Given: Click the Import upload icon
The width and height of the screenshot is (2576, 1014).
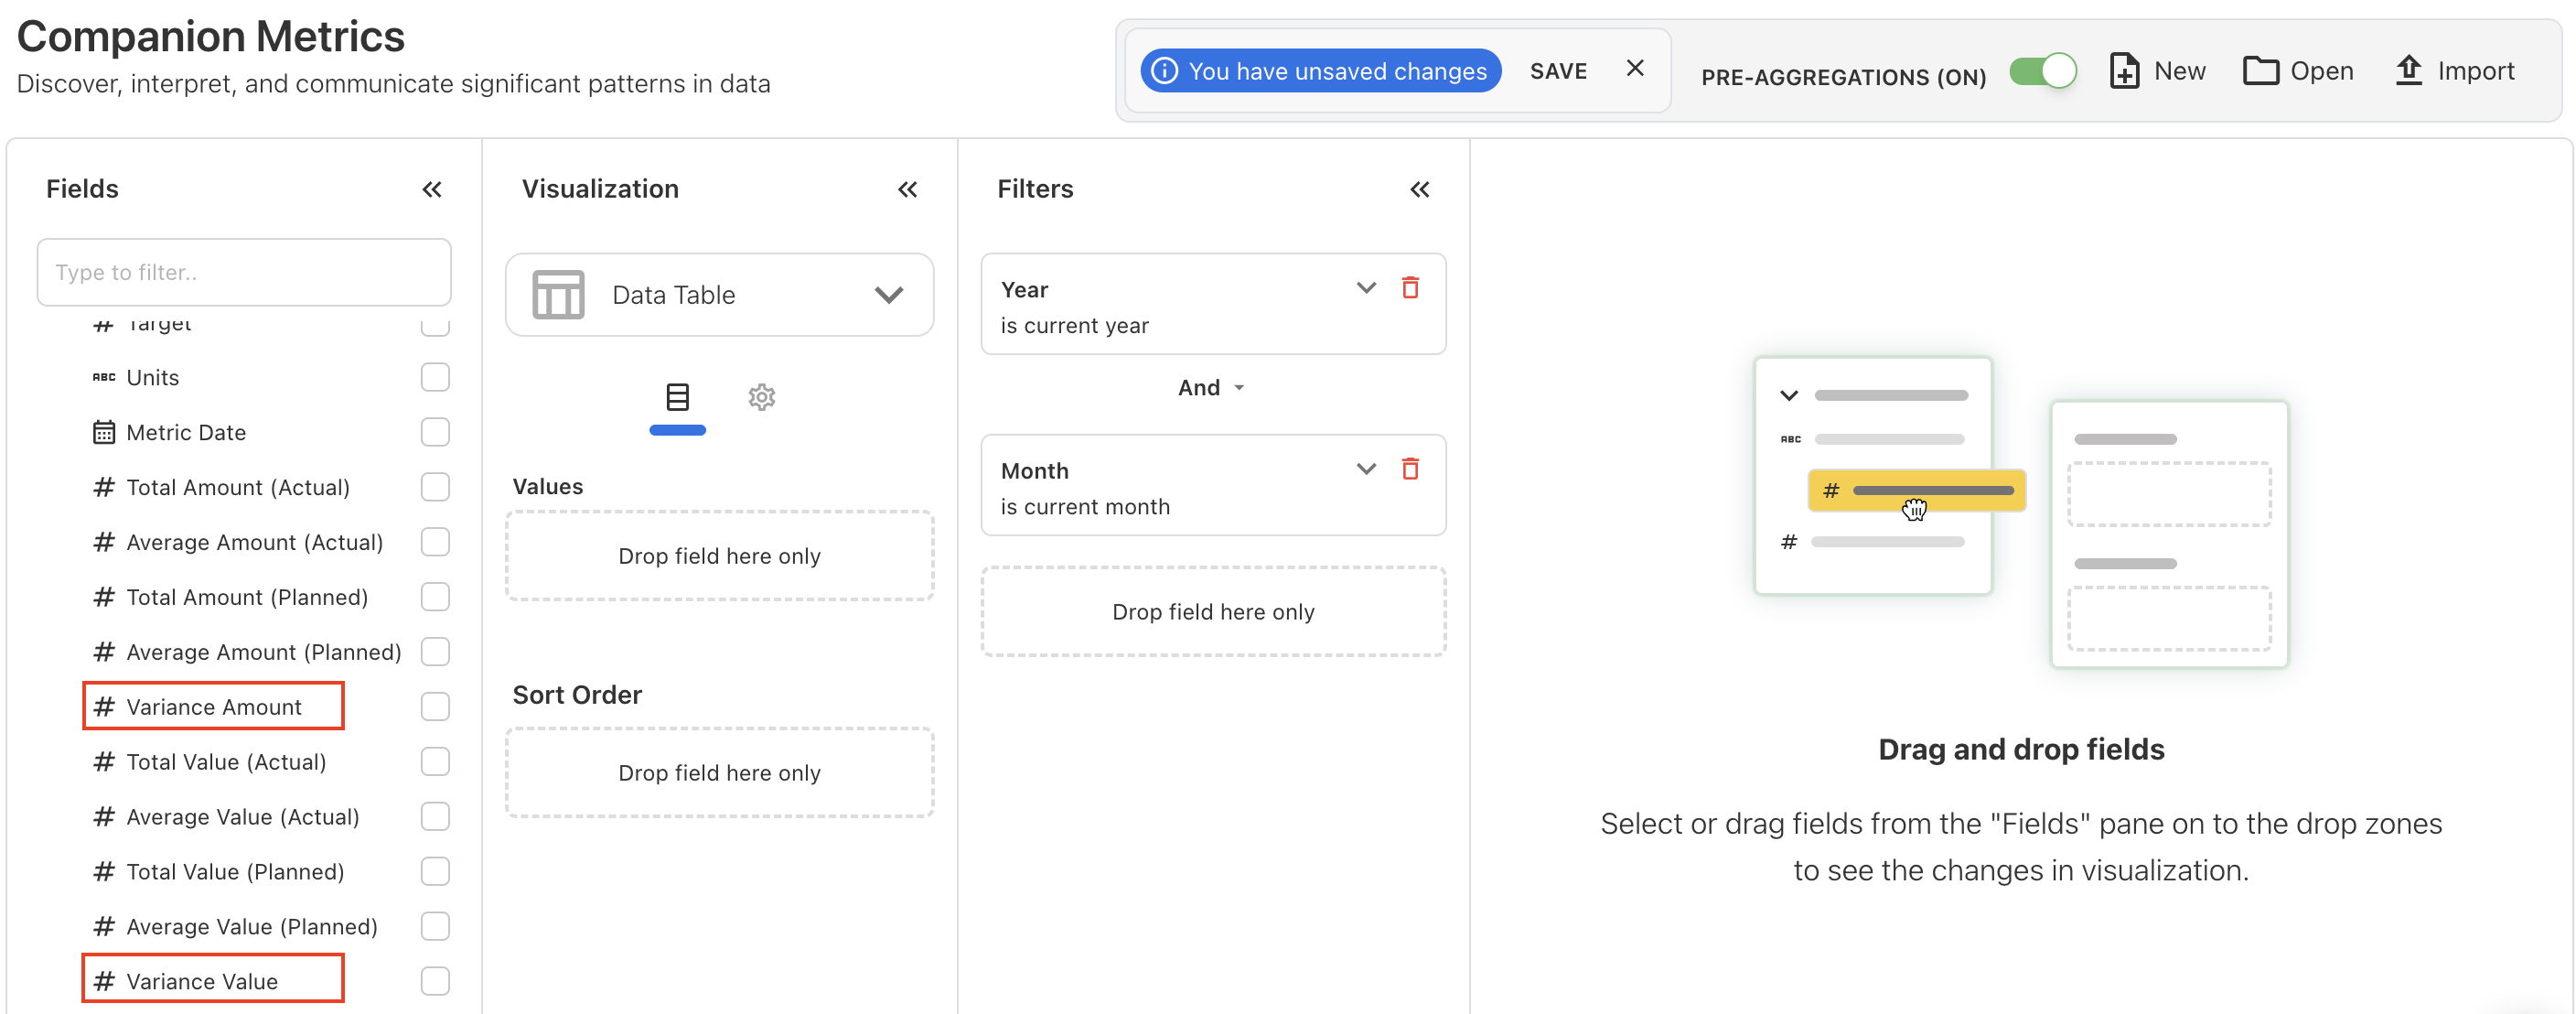Looking at the screenshot, I should pos(2408,71).
